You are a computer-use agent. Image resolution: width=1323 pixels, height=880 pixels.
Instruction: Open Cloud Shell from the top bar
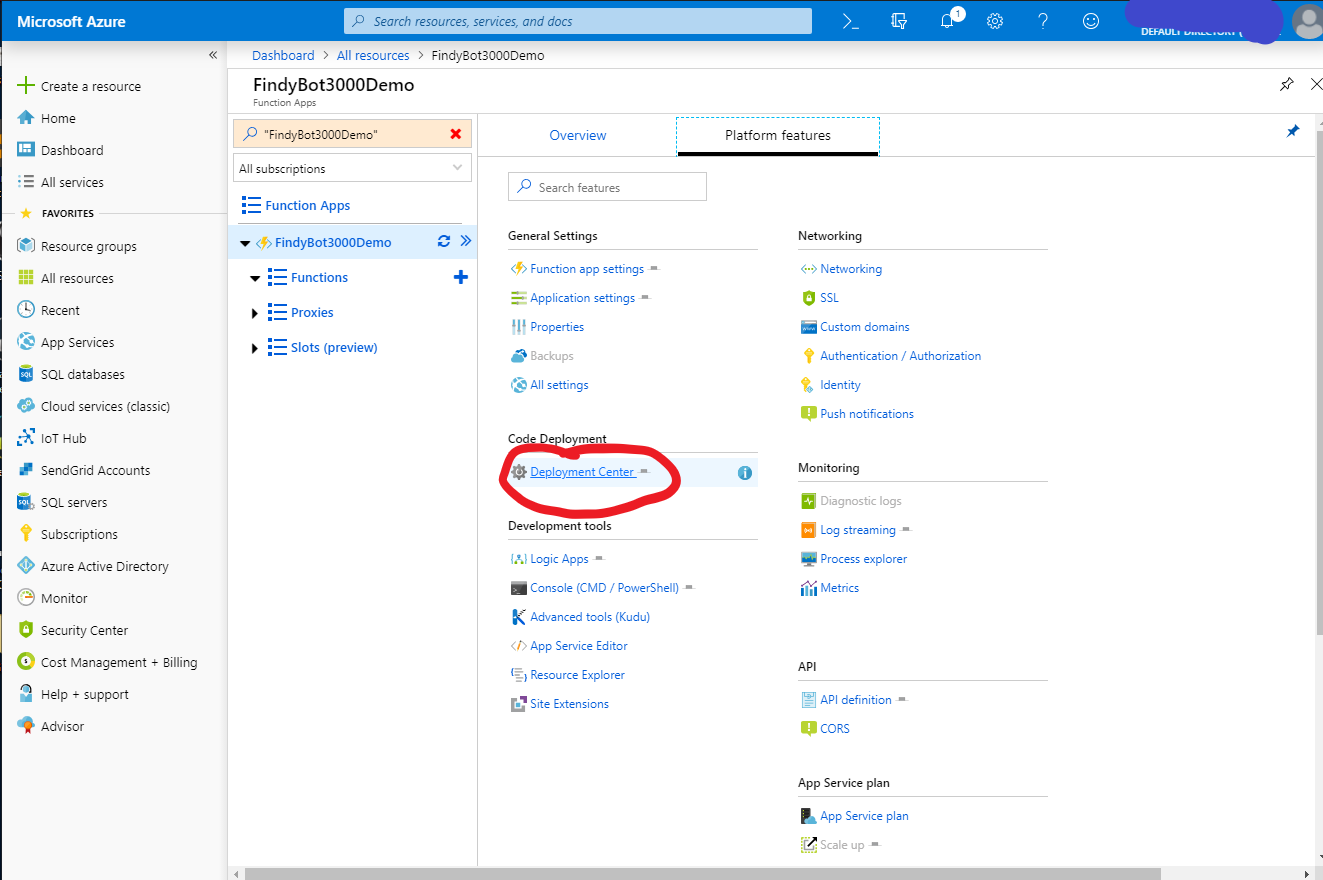(850, 21)
